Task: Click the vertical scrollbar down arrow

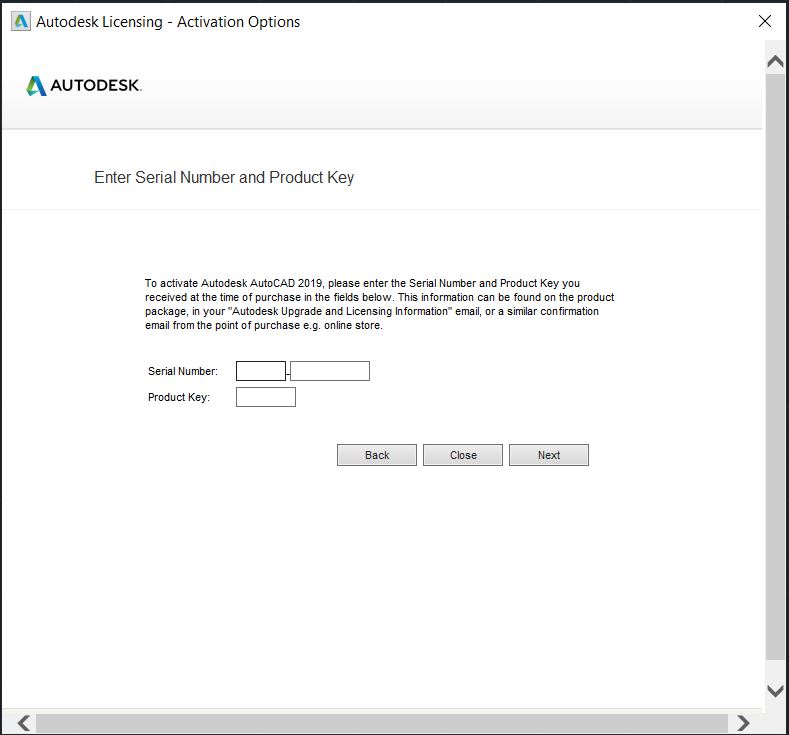Action: pyautogui.click(x=775, y=690)
